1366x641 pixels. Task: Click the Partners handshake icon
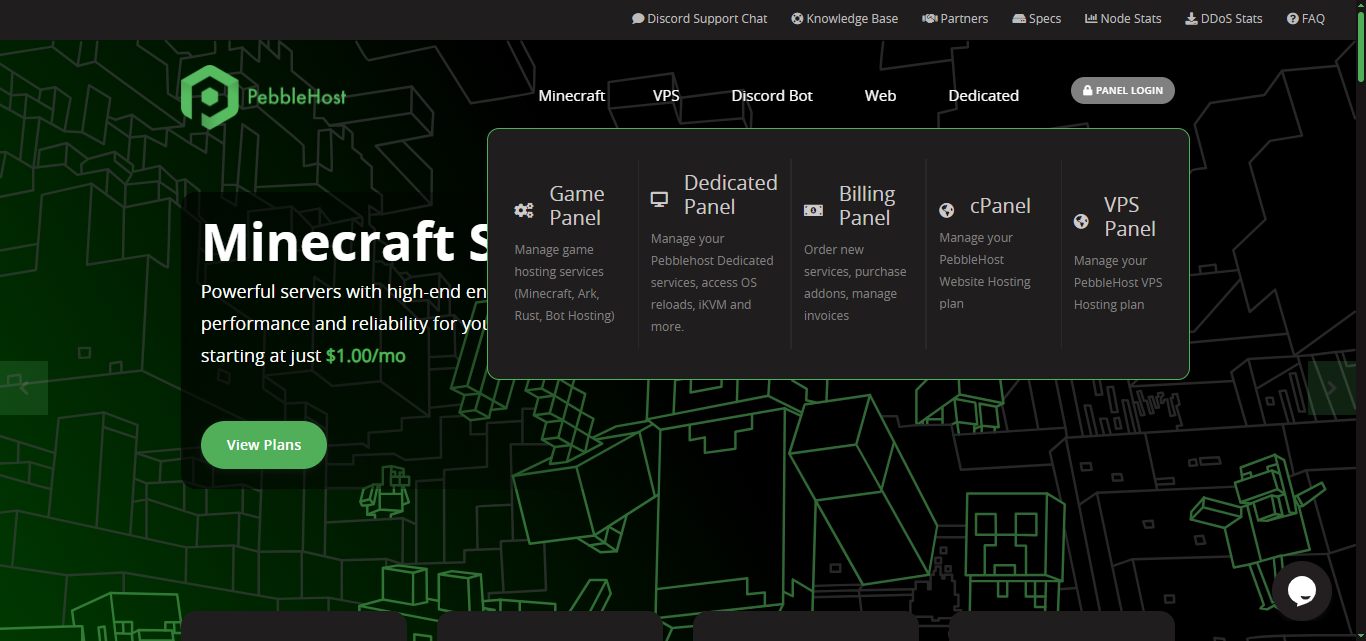tap(929, 18)
